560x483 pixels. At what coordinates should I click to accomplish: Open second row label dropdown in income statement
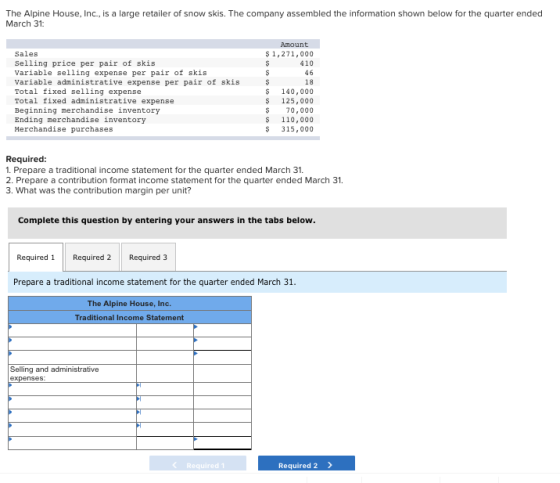point(72,344)
